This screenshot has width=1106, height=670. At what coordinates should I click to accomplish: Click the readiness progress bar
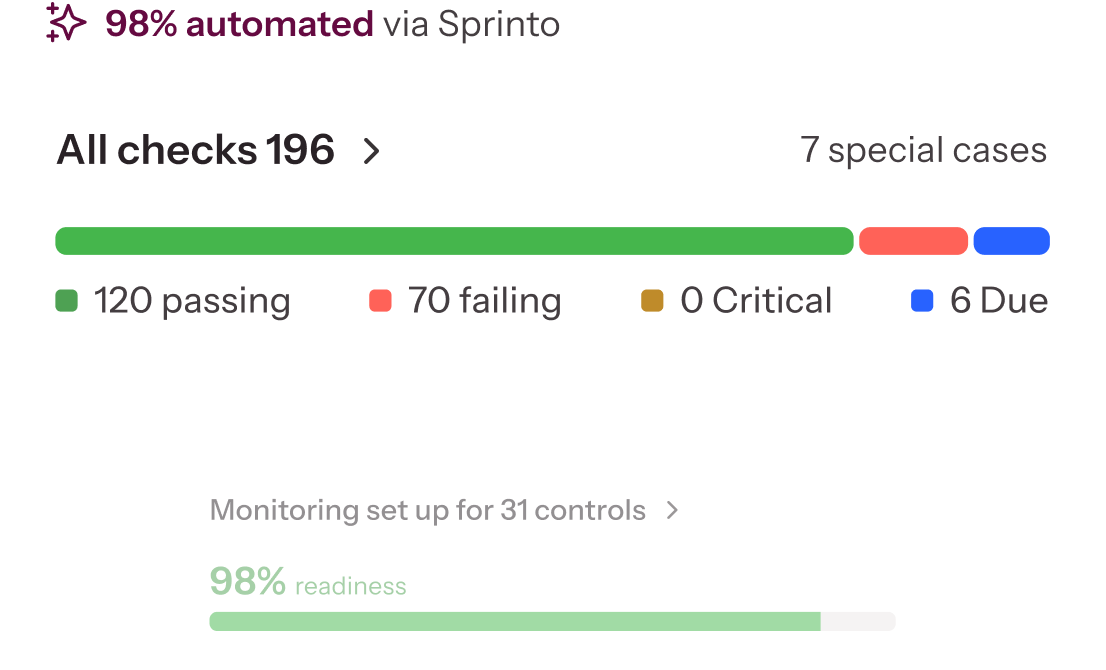552,621
